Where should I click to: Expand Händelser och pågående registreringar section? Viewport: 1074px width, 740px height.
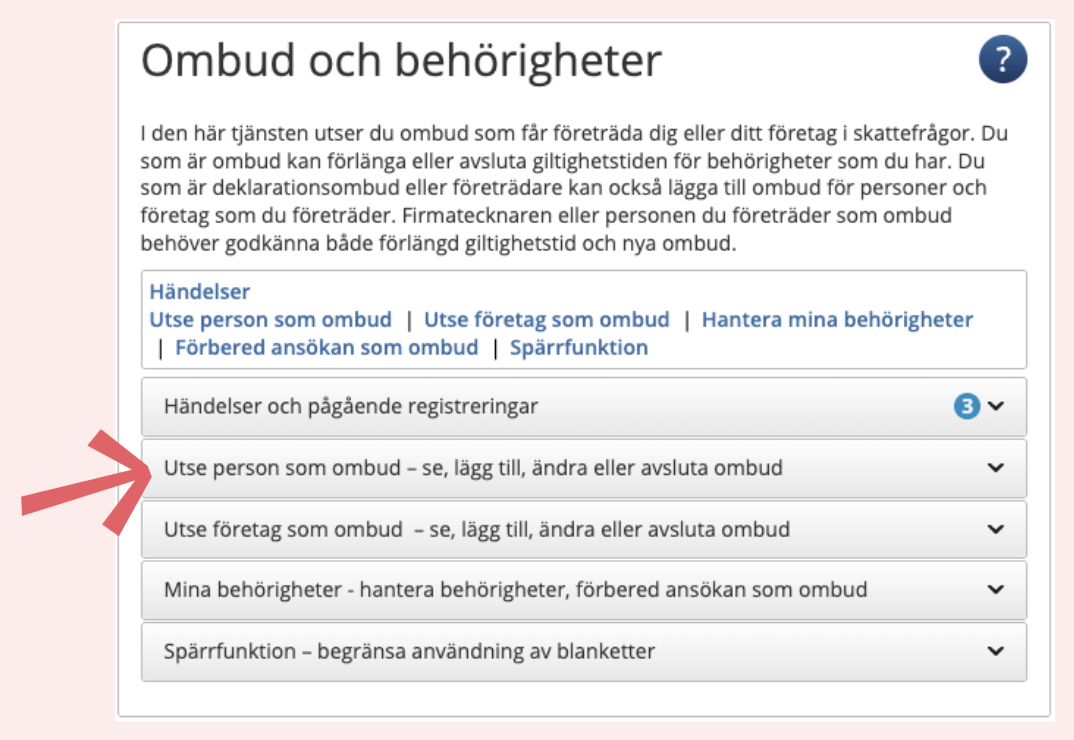click(584, 406)
